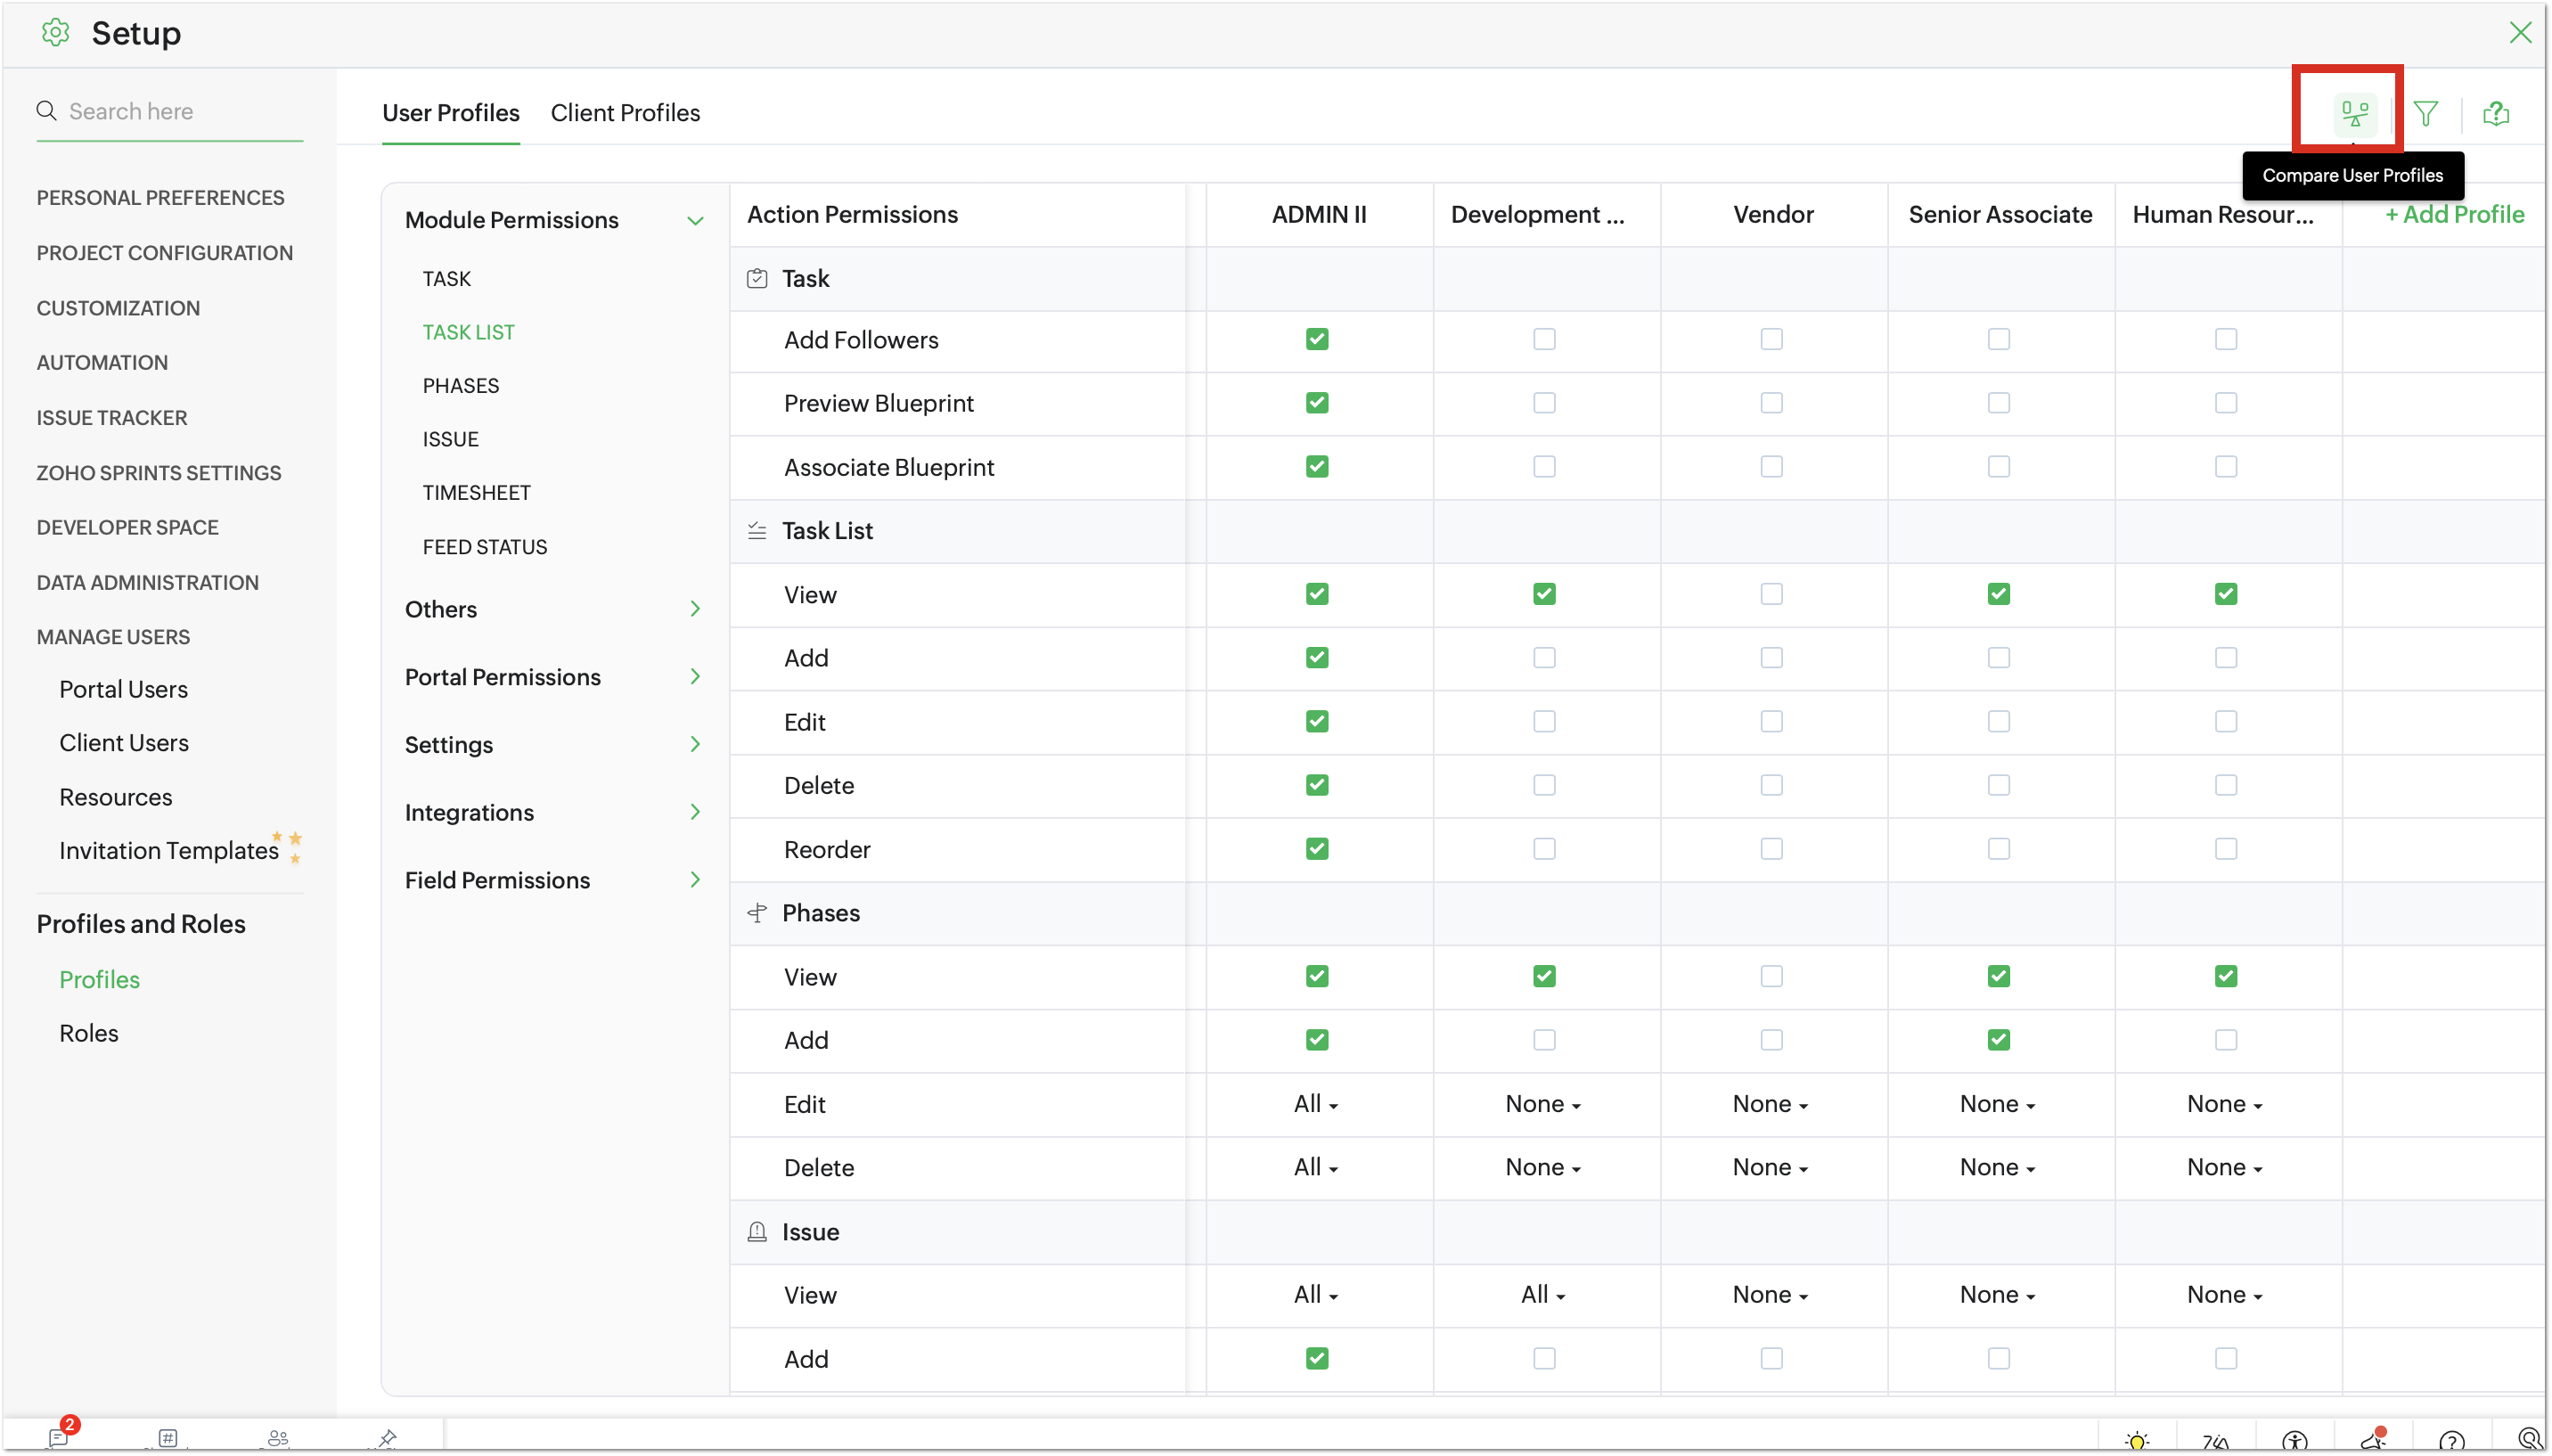Screen dimensions: 2552x1456
Task: Open the what's new megaphone icon
Action: point(2373,1441)
